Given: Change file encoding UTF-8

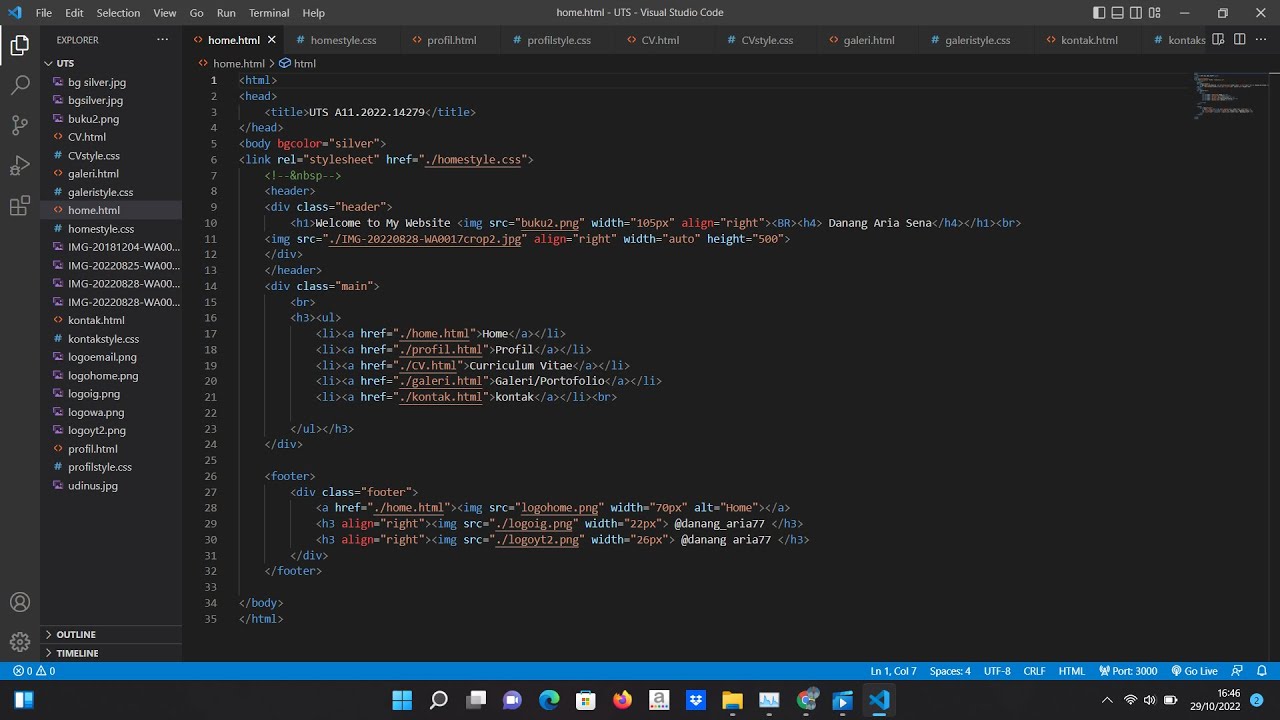Looking at the screenshot, I should (997, 671).
